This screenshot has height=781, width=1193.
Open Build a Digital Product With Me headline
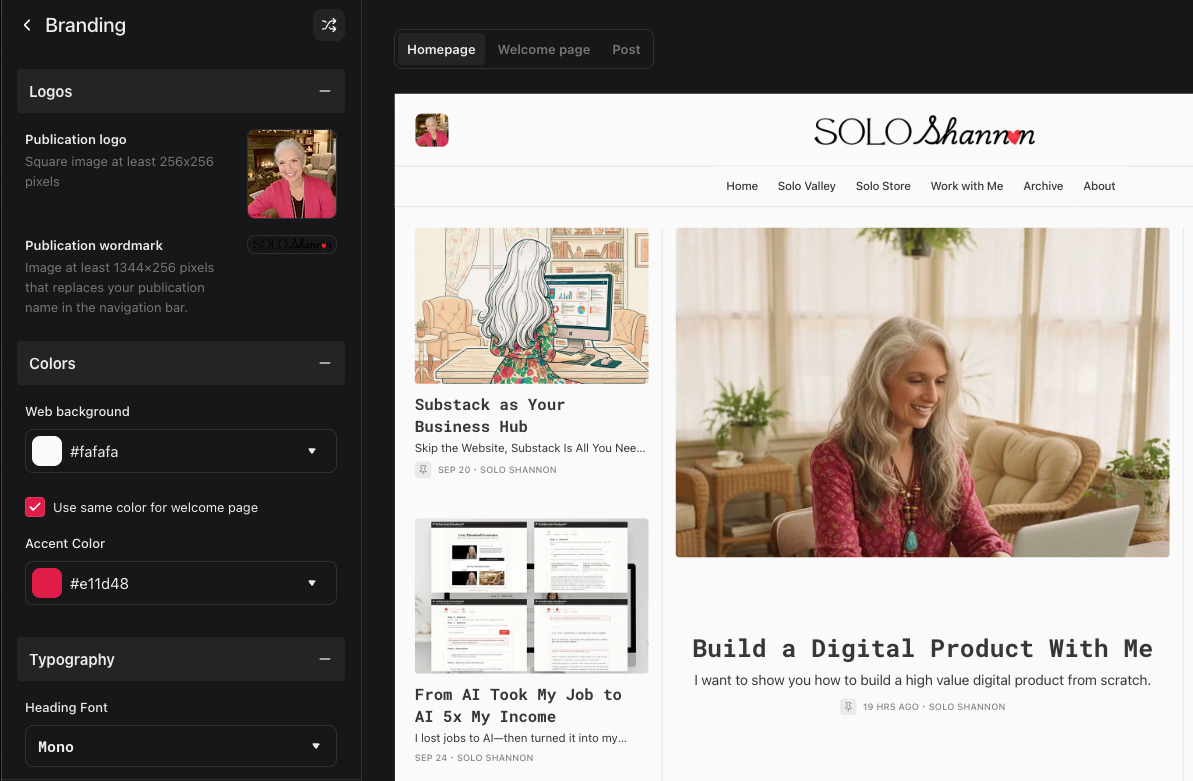[922, 649]
